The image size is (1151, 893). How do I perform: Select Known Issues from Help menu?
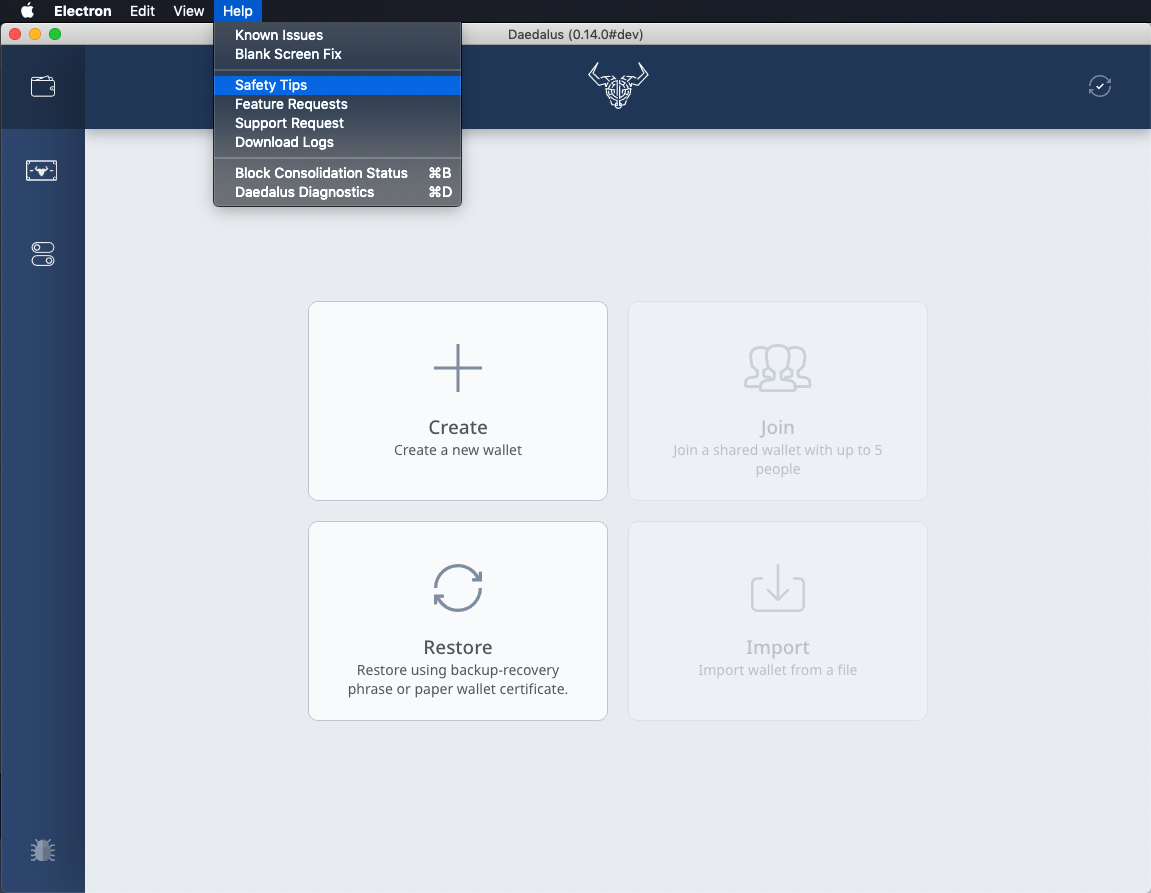tap(338, 35)
